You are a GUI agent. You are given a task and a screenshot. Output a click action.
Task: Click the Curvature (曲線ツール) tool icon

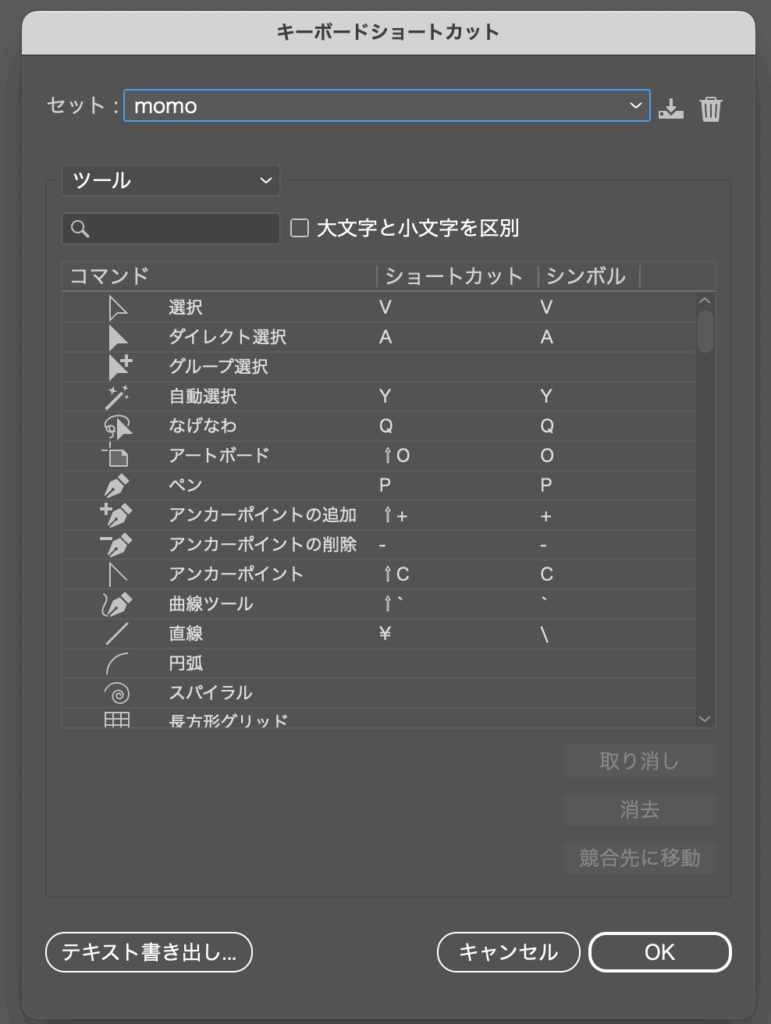pyautogui.click(x=116, y=604)
